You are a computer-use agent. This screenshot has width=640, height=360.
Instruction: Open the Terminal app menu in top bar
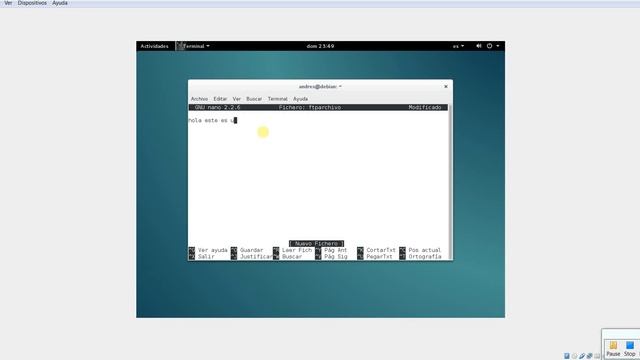pos(193,46)
